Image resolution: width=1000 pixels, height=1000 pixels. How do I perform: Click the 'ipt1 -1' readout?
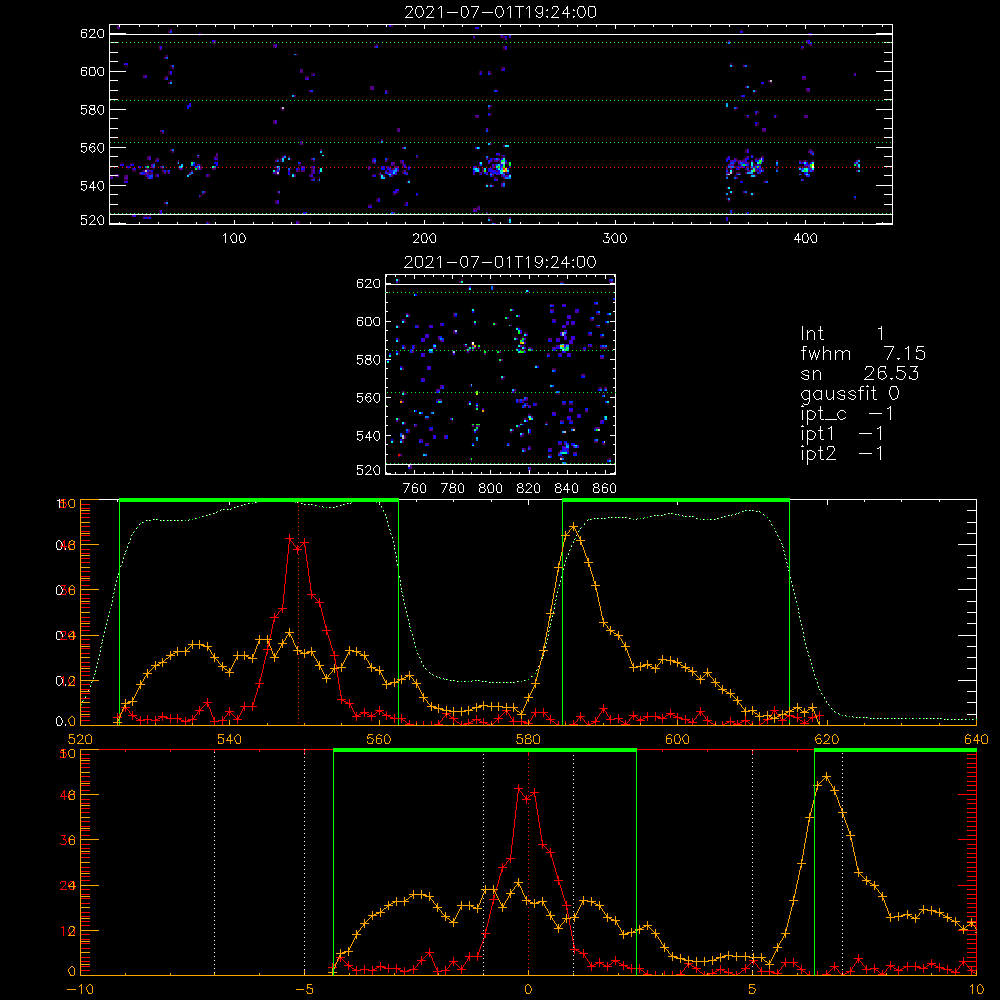pyautogui.click(x=842, y=434)
